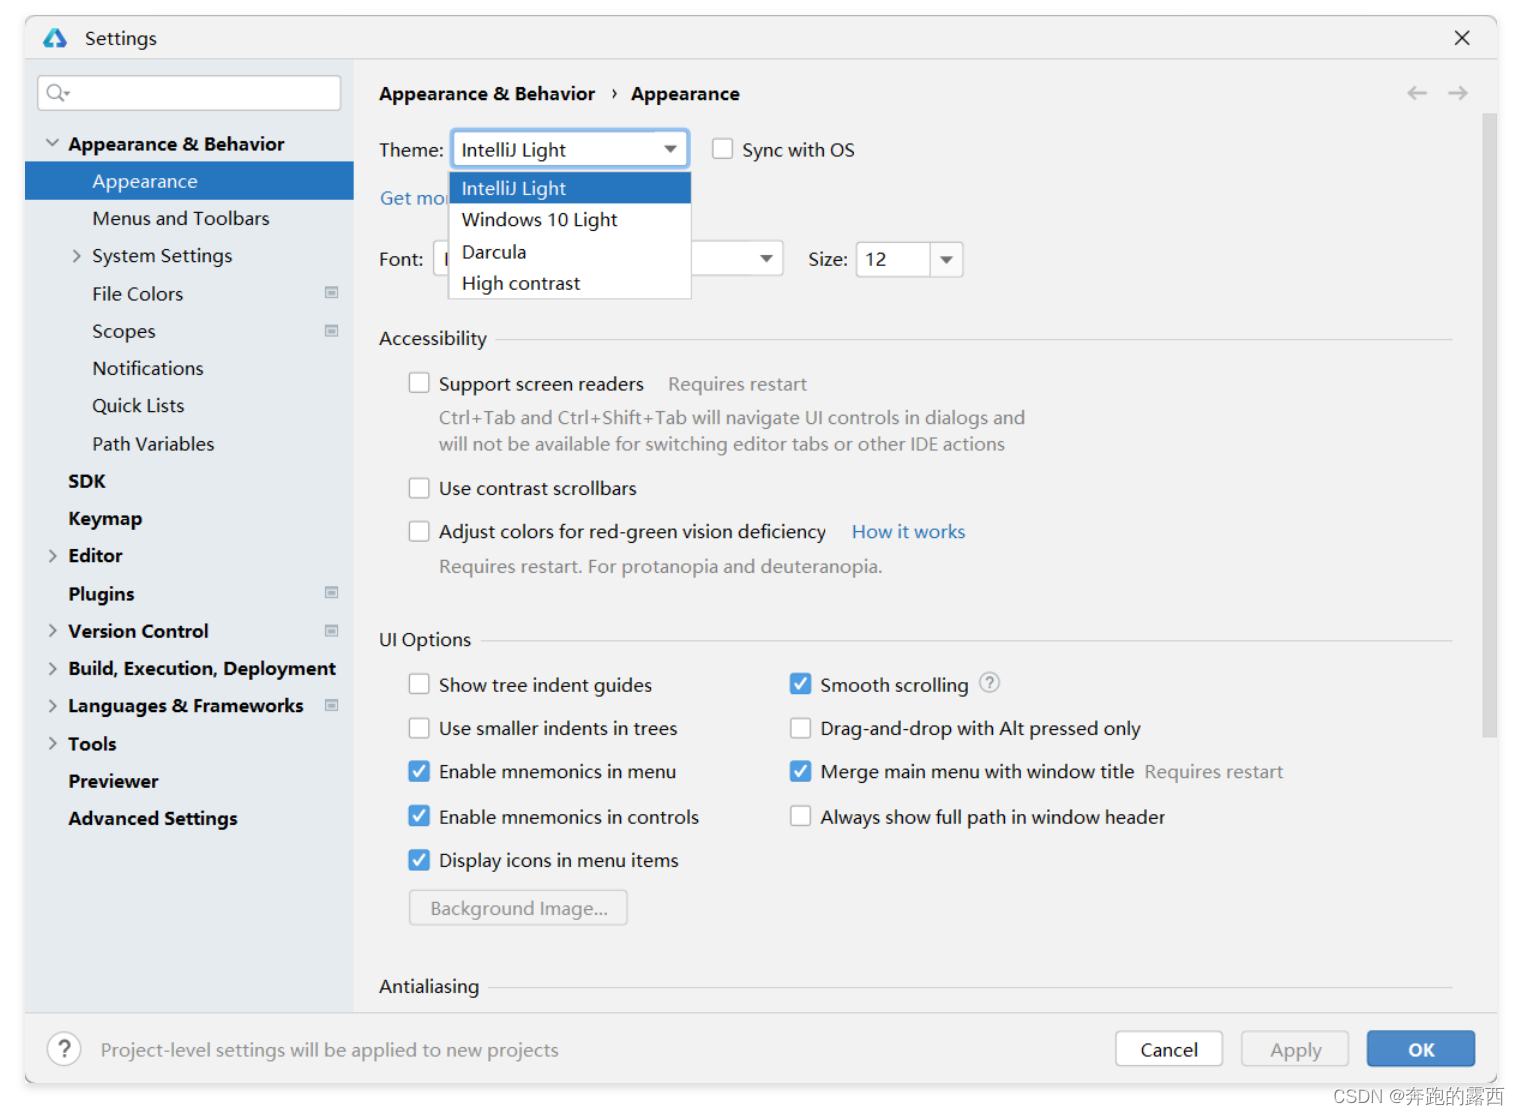1520x1115 pixels.
Task: Close the Settings dialog
Action: coord(1462,38)
